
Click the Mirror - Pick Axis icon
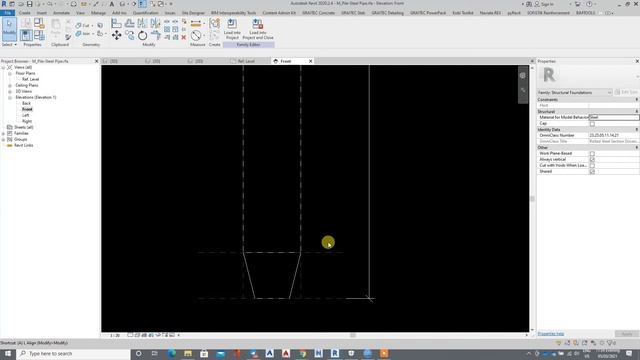tap(142, 23)
